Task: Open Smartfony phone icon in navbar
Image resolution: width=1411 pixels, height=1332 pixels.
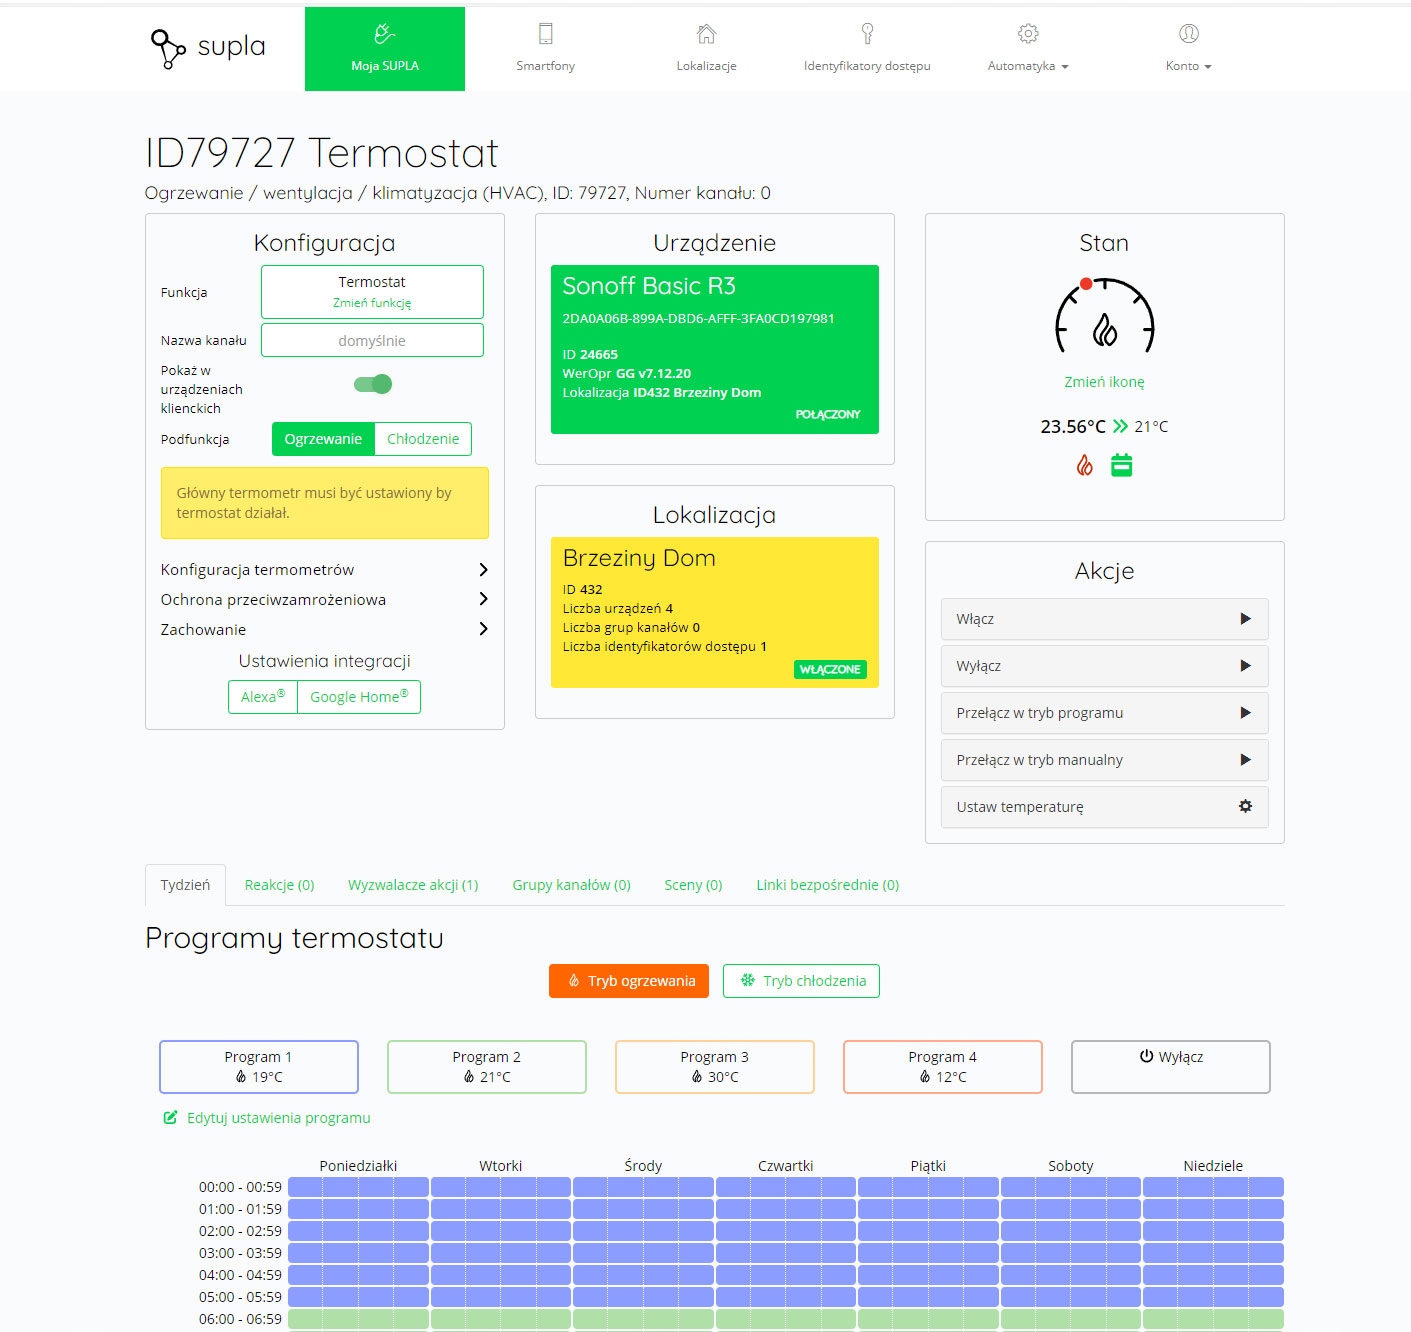Action: tap(545, 34)
